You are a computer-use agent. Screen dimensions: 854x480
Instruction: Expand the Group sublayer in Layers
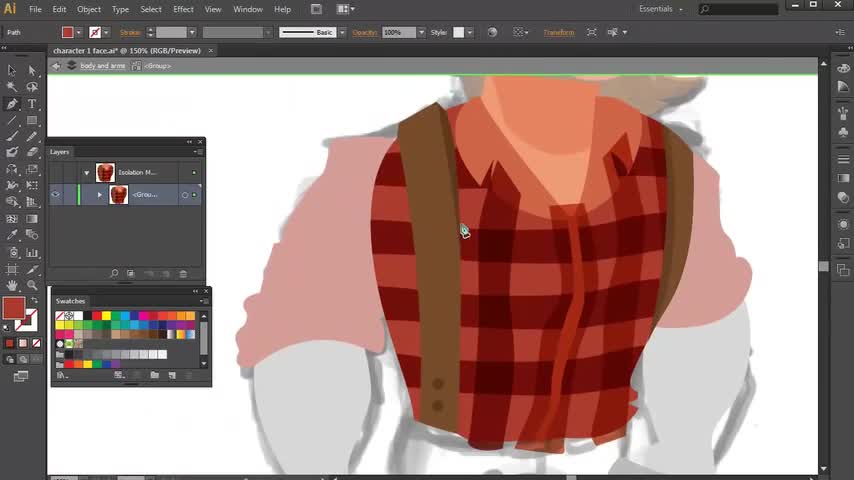click(99, 195)
